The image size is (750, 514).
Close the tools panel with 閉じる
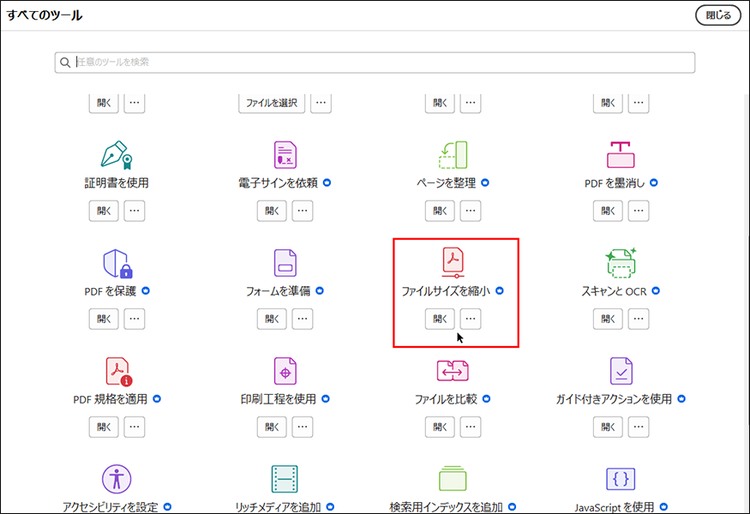click(x=717, y=15)
